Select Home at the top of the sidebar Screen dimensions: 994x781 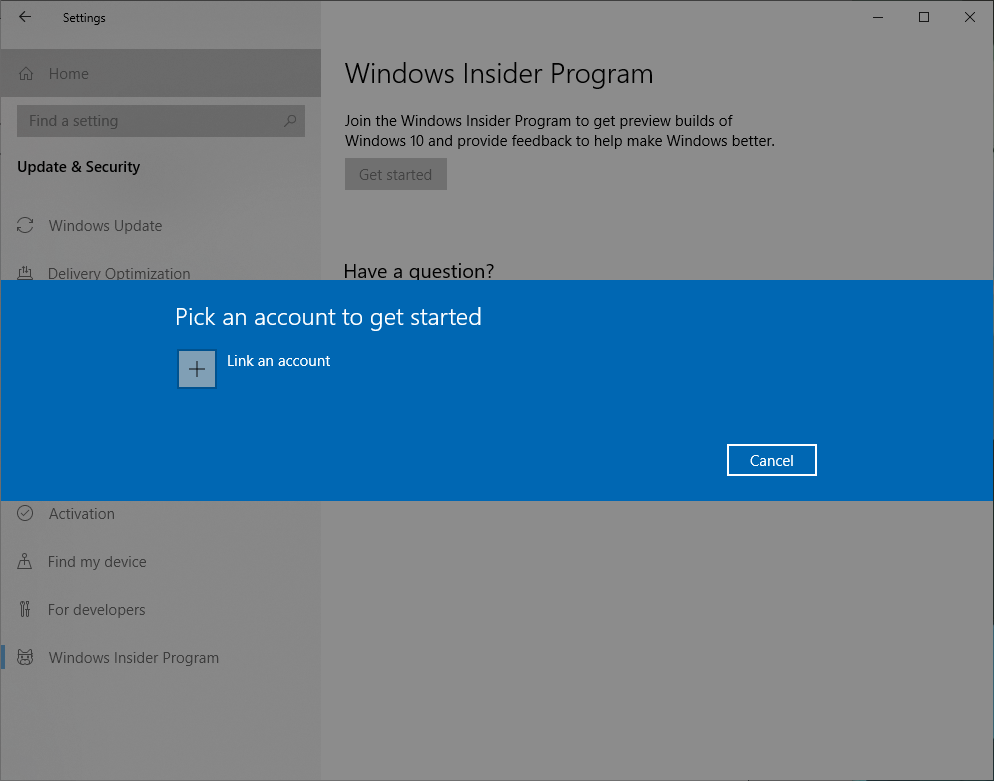(x=68, y=73)
